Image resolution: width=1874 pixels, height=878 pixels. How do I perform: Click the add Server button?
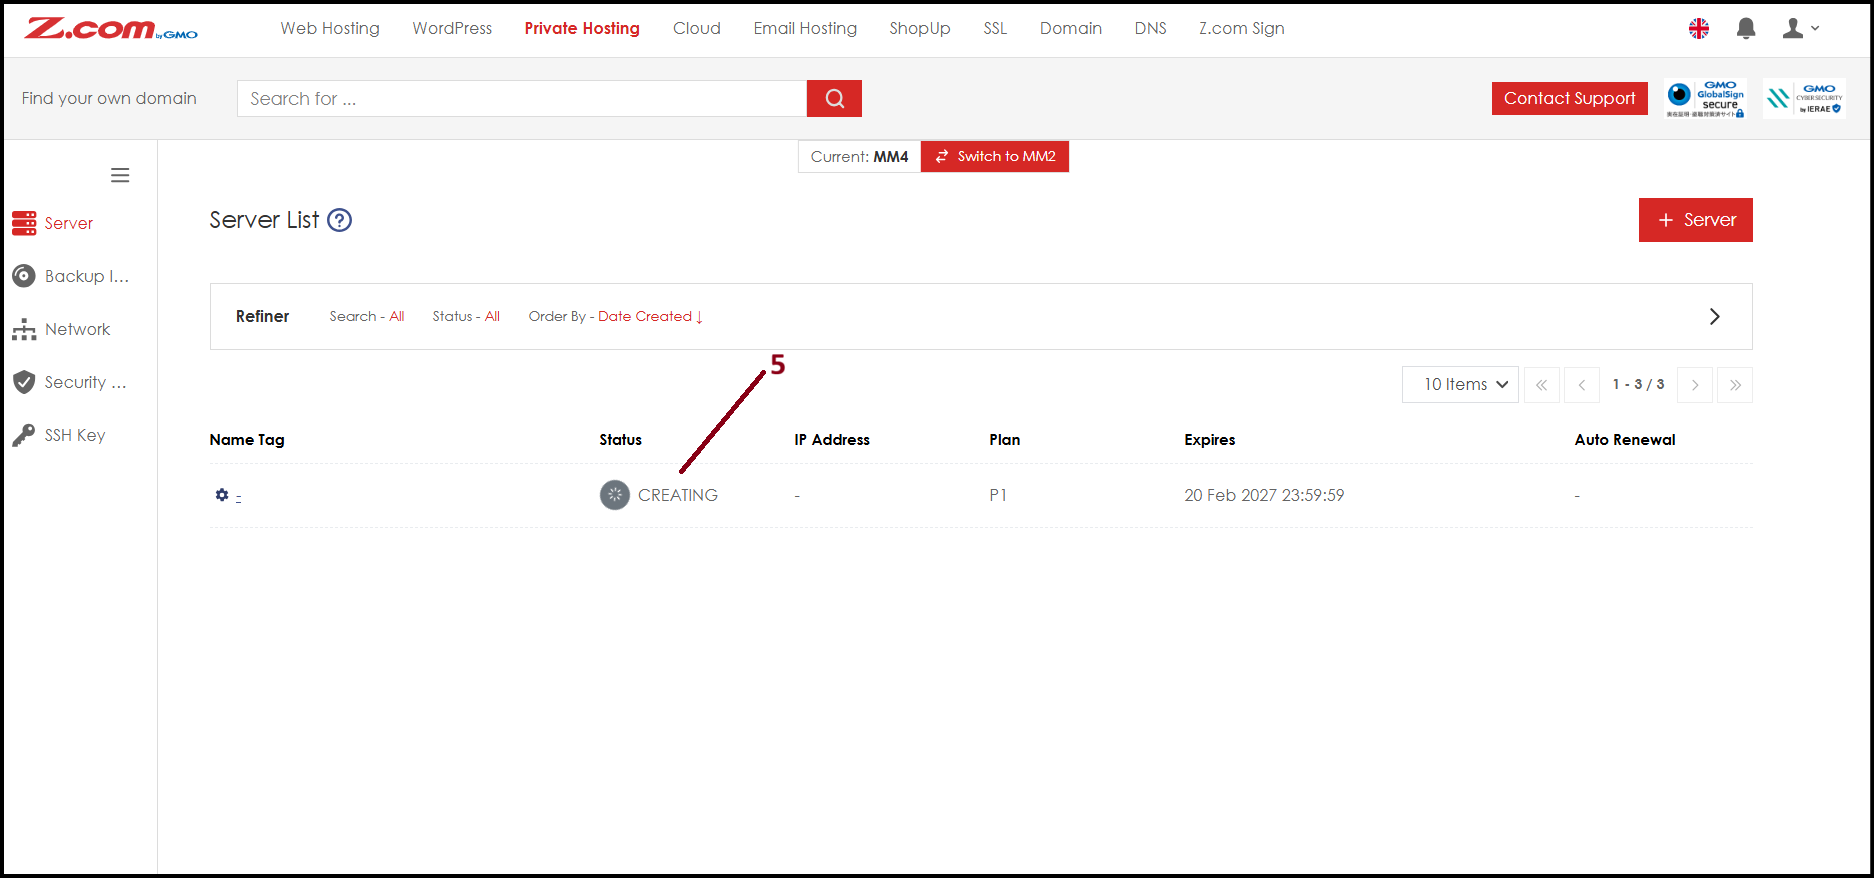1696,220
